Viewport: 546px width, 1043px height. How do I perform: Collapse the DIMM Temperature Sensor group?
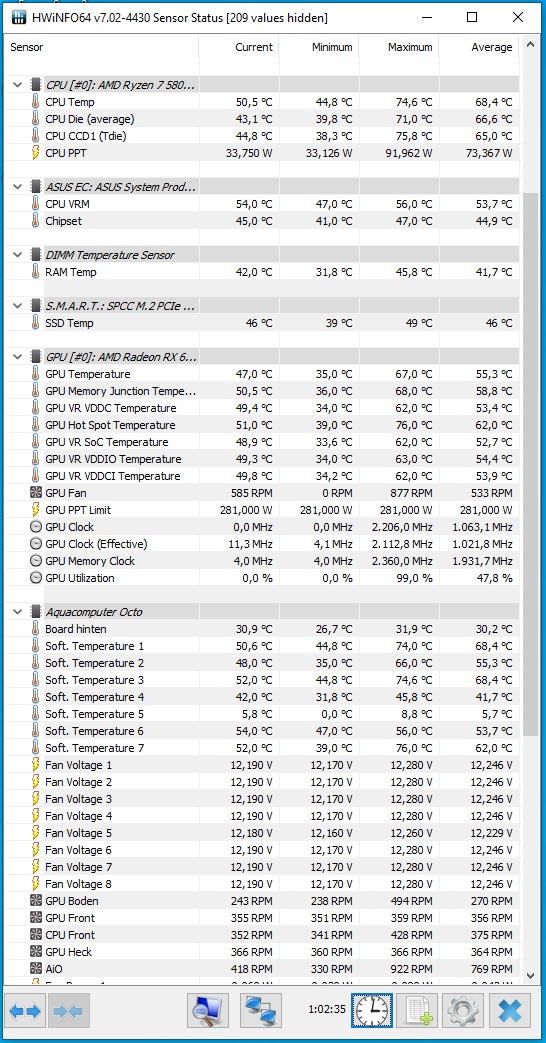pyautogui.click(x=17, y=255)
